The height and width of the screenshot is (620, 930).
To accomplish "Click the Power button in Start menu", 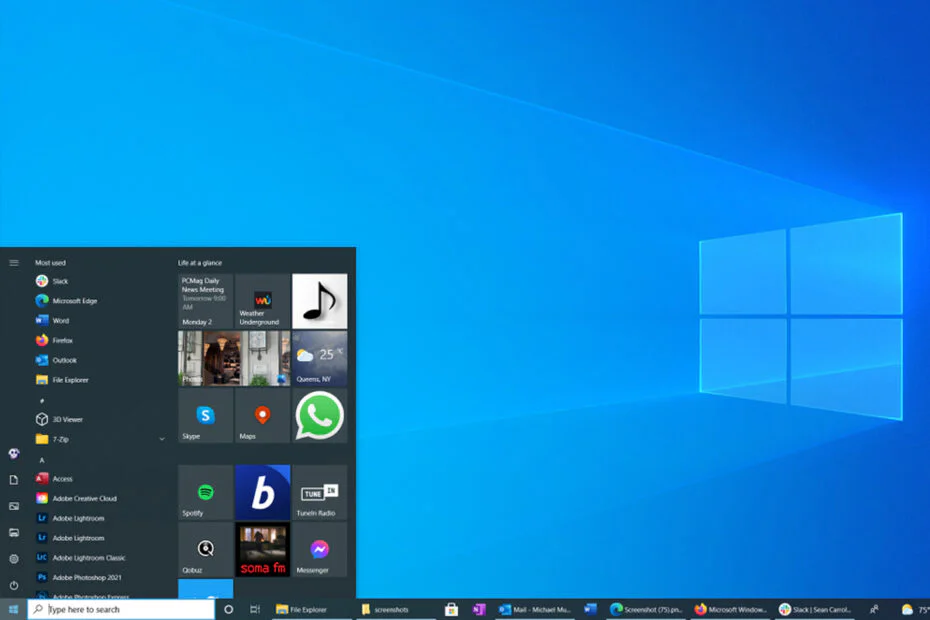I will pyautogui.click(x=14, y=586).
